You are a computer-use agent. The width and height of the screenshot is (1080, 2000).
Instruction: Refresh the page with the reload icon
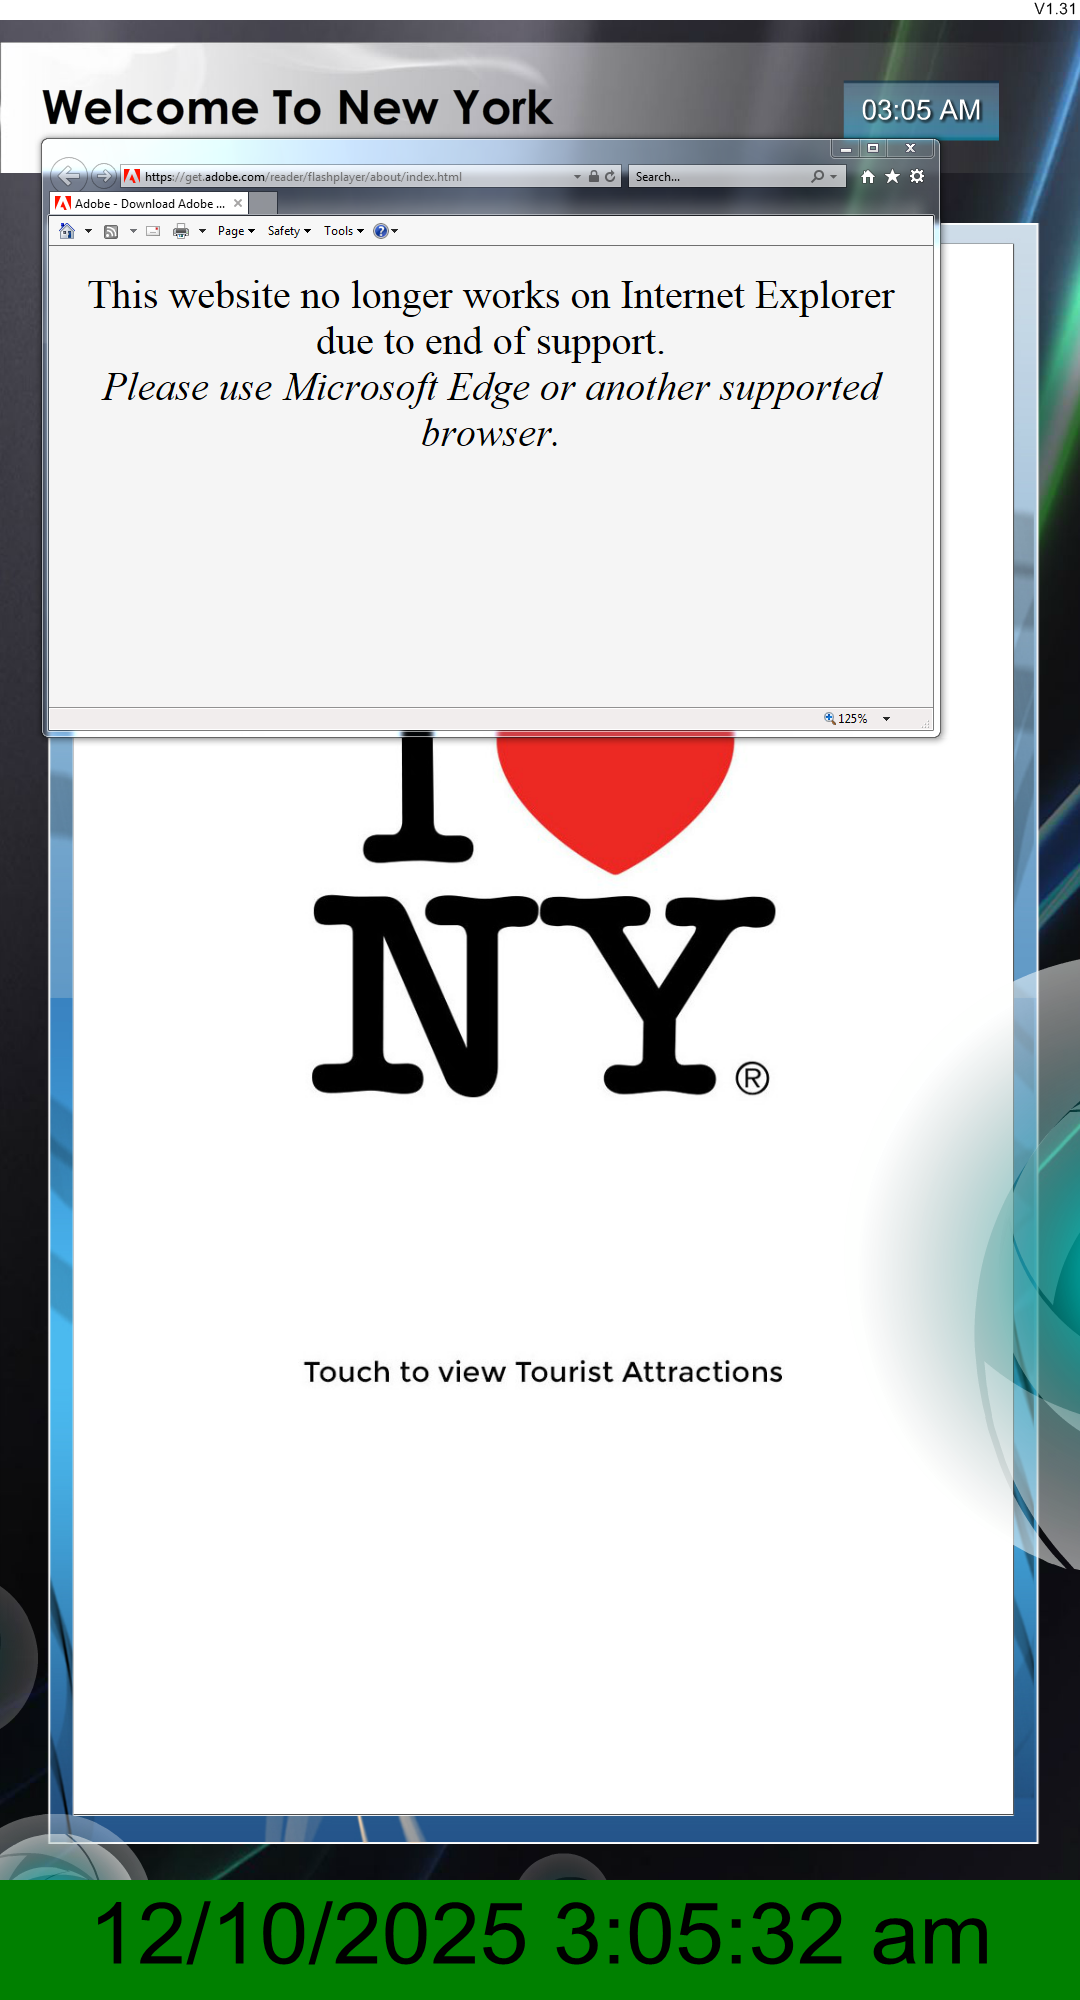[610, 176]
